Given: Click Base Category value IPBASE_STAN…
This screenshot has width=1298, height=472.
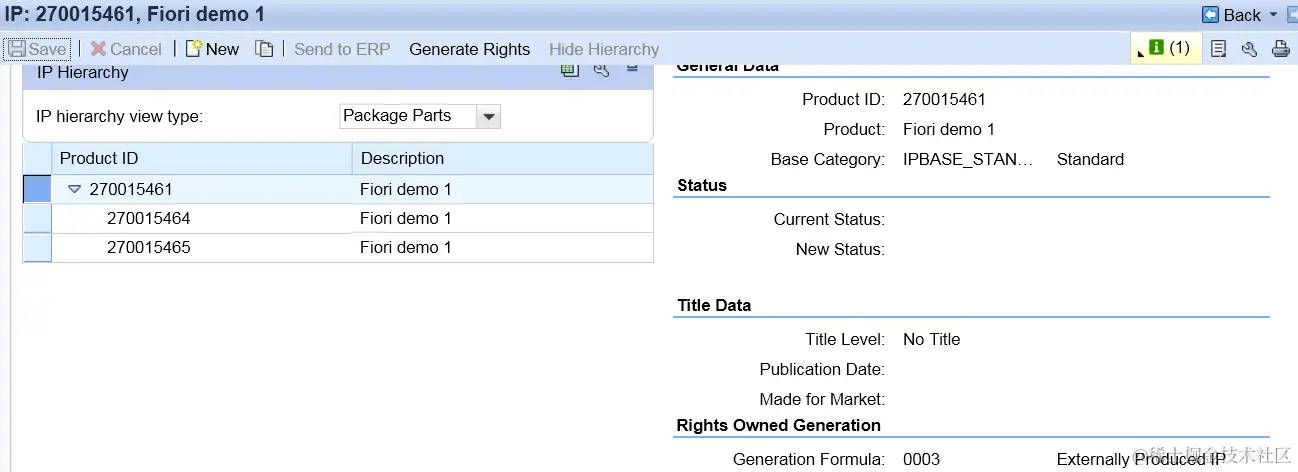Looking at the screenshot, I should [968, 159].
